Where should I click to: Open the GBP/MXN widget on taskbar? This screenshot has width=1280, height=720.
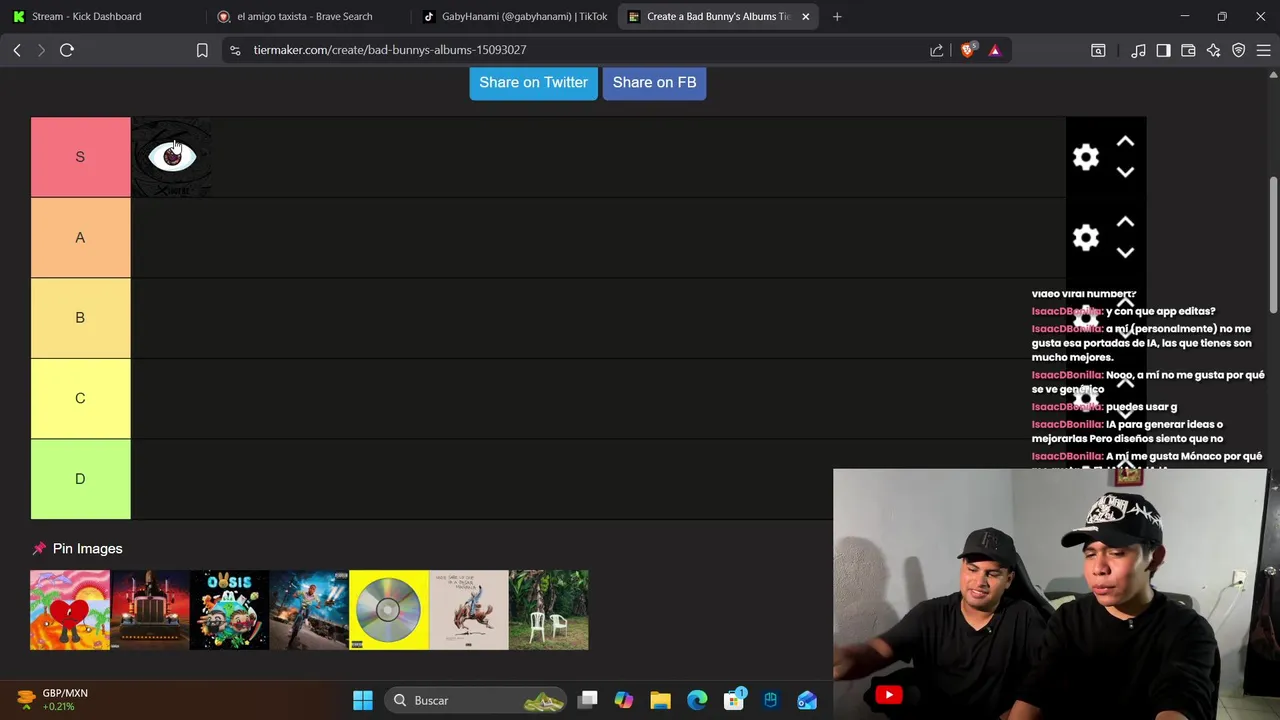(55, 700)
